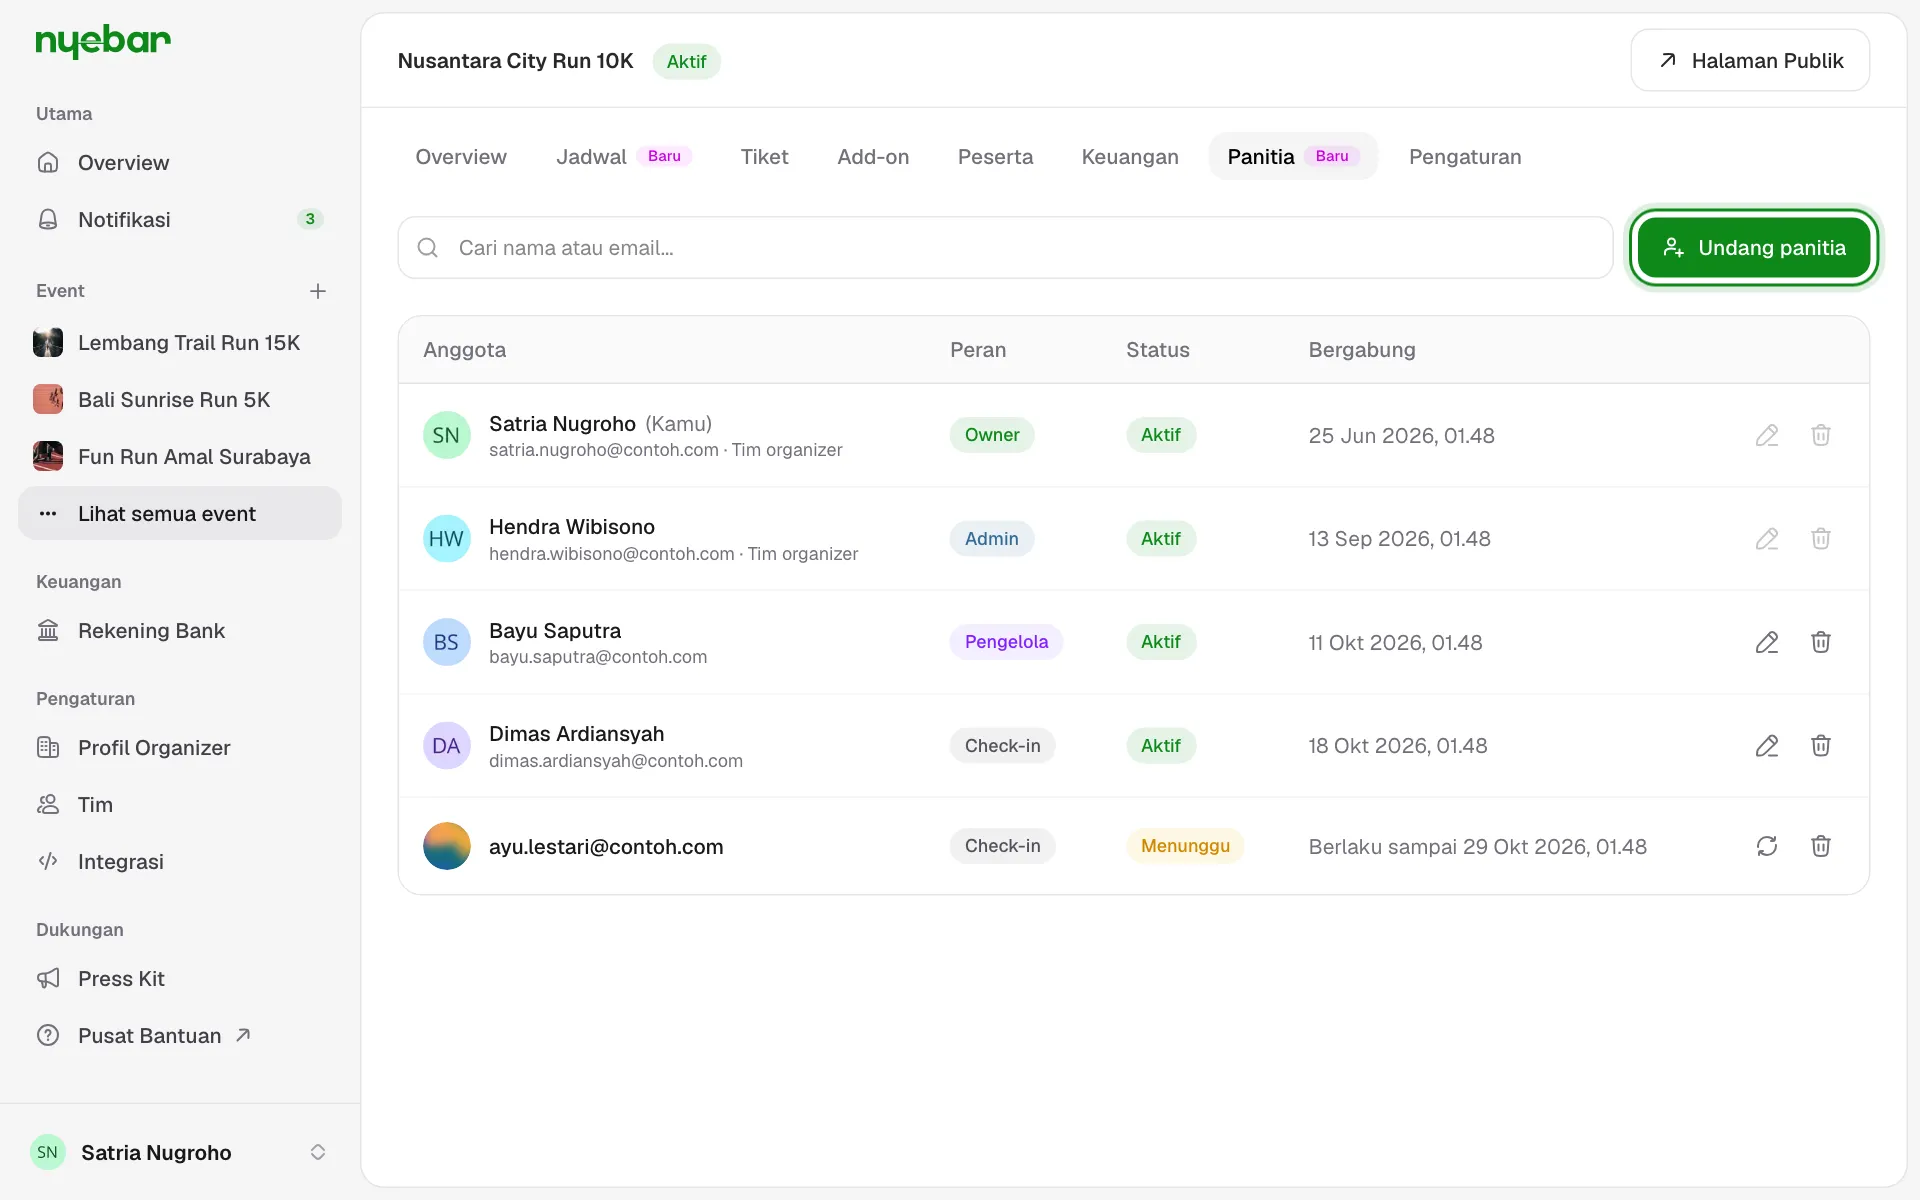Click the ayu.lestari@contoh.com avatar image
1920x1200 pixels.
coord(447,846)
